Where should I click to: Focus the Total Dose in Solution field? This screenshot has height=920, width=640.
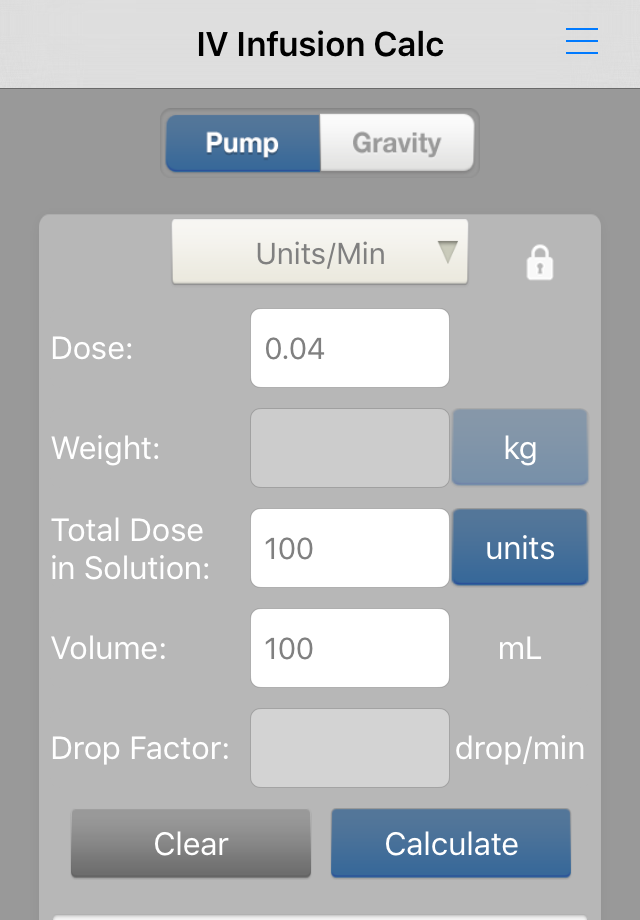tap(350, 548)
